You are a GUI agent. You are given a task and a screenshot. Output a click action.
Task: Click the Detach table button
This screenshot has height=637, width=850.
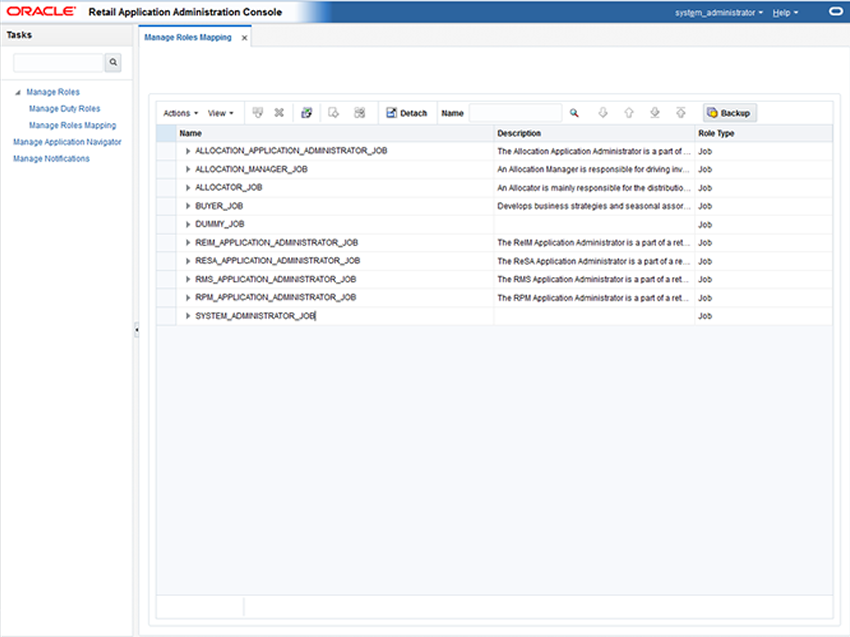click(x=407, y=113)
